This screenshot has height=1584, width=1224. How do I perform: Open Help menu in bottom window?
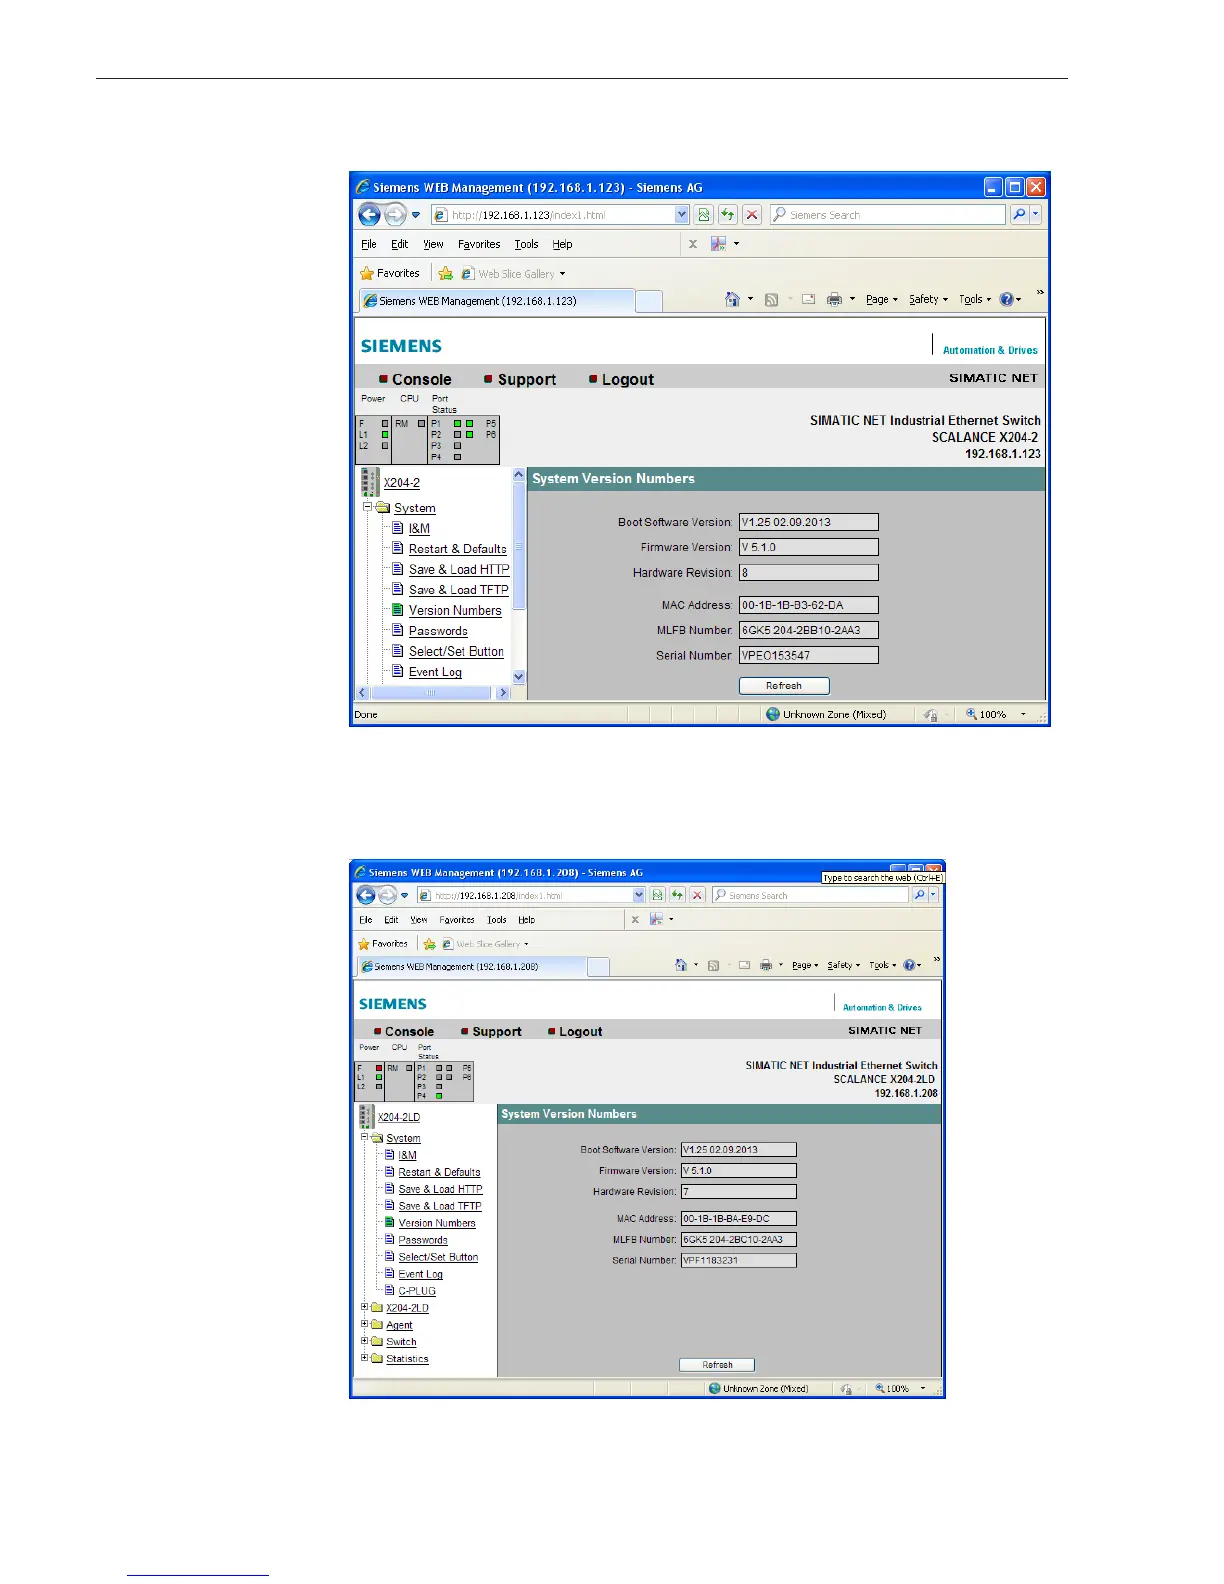pyautogui.click(x=526, y=920)
